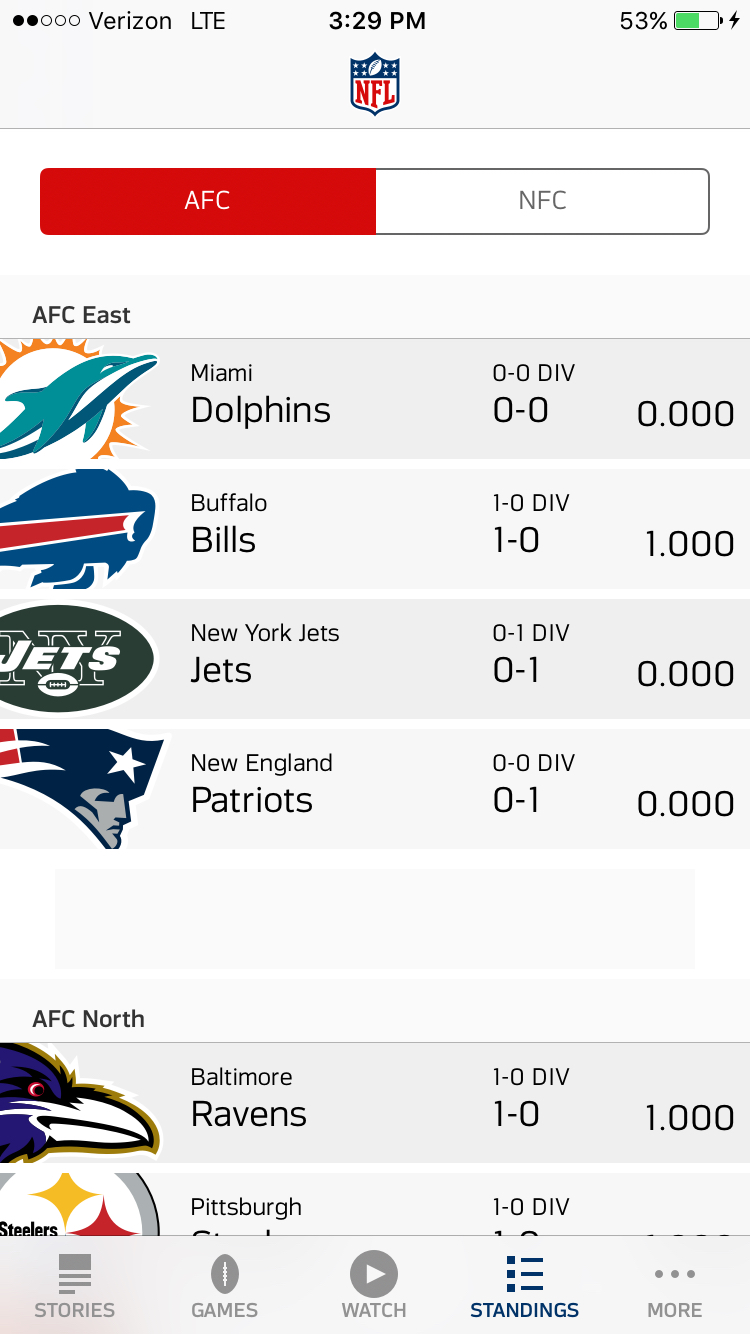Tap the New England Patriots logo
The image size is (750, 1334).
tap(85, 789)
